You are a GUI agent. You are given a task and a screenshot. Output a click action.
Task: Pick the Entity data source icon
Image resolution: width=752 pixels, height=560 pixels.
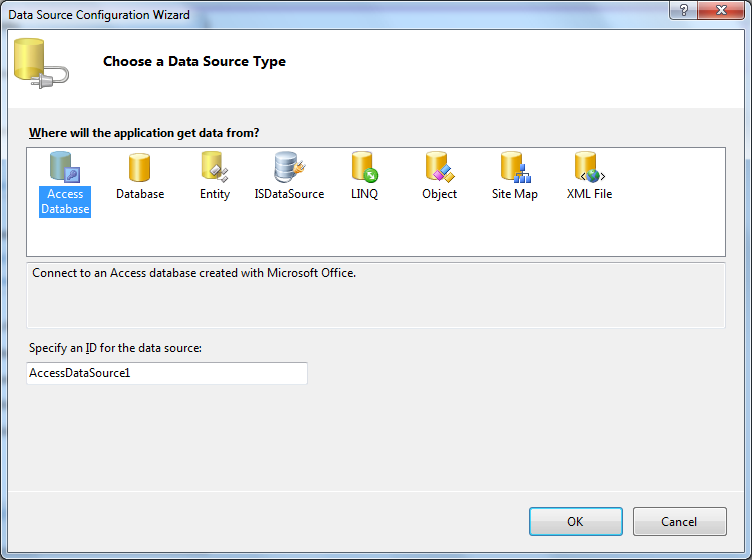click(x=214, y=168)
